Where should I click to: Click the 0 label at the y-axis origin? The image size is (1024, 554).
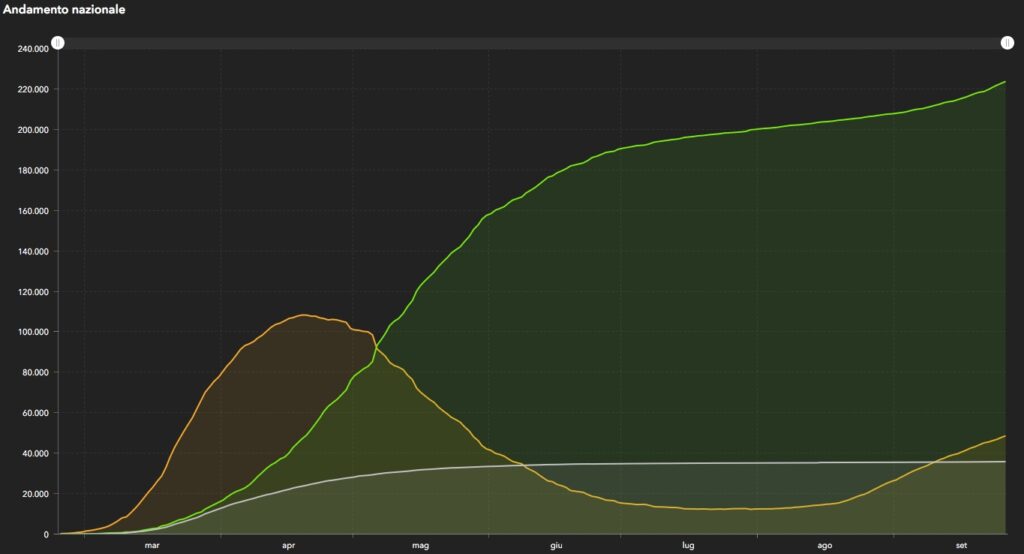(46, 534)
